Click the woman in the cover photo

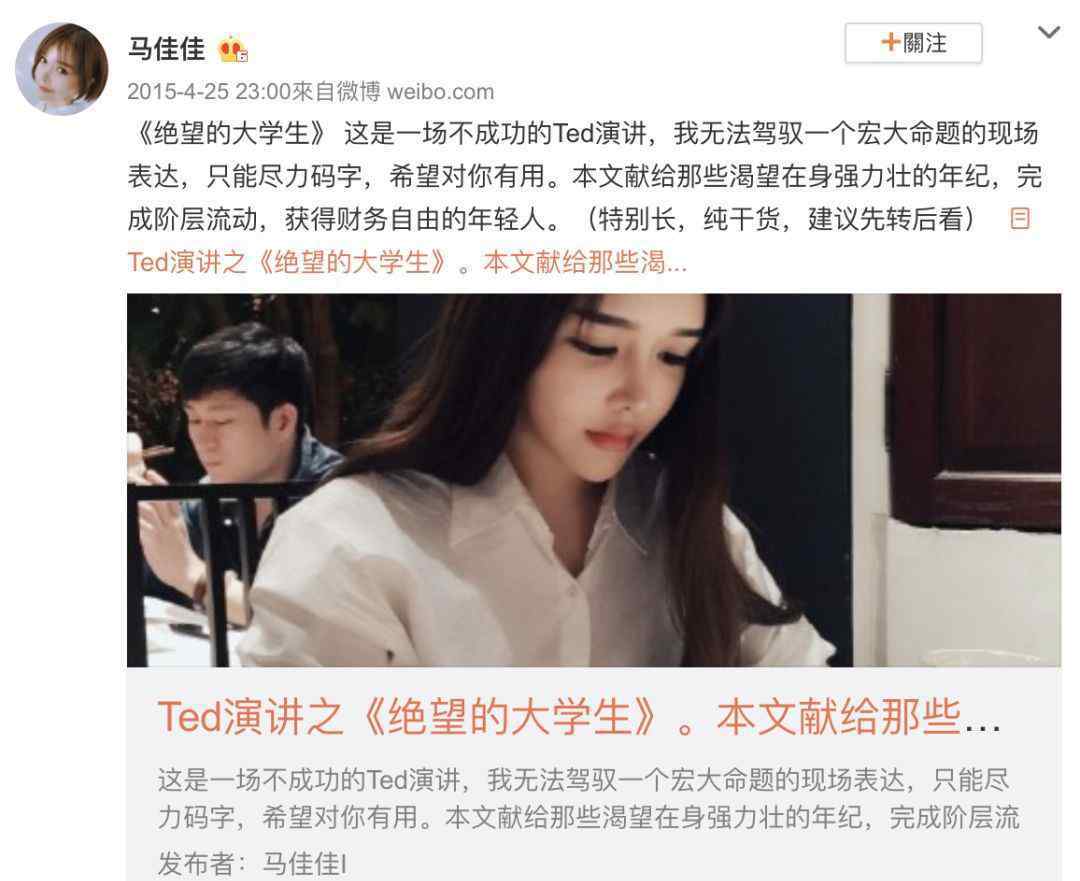click(551, 480)
